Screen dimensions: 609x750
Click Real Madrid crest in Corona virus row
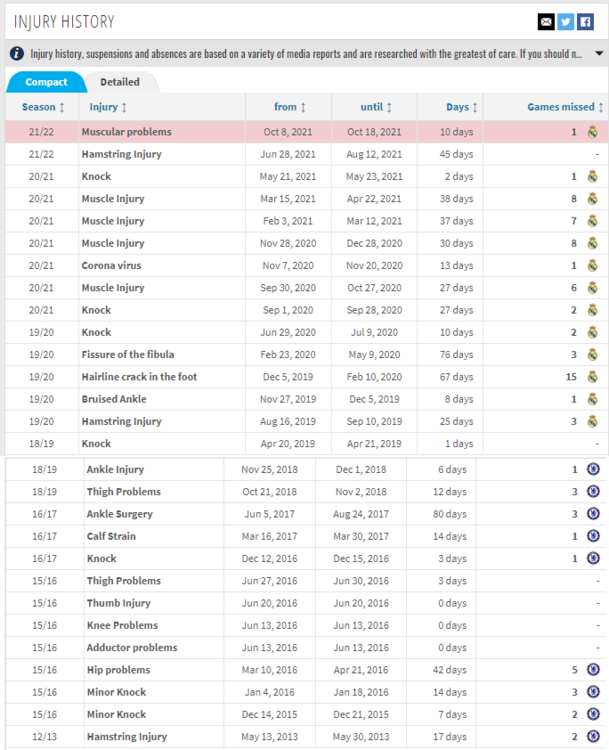point(592,265)
